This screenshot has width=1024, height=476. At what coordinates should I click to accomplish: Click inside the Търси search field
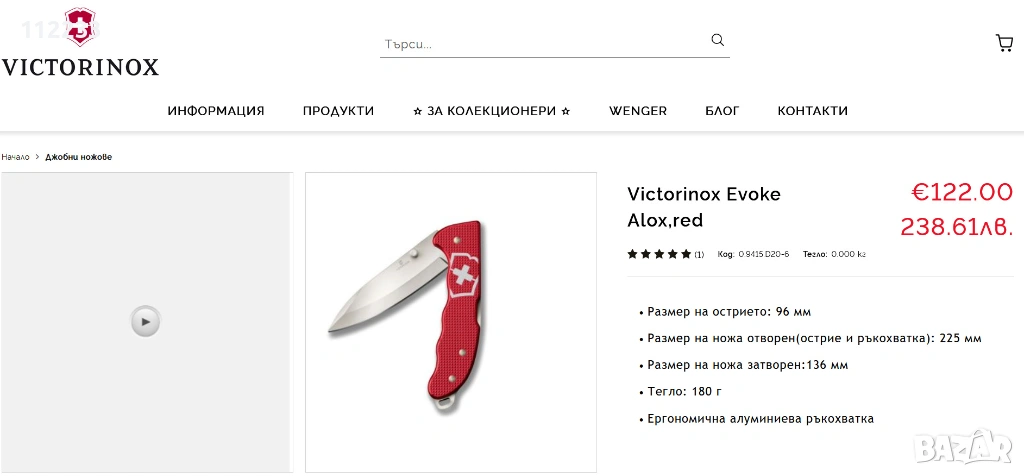pos(544,44)
